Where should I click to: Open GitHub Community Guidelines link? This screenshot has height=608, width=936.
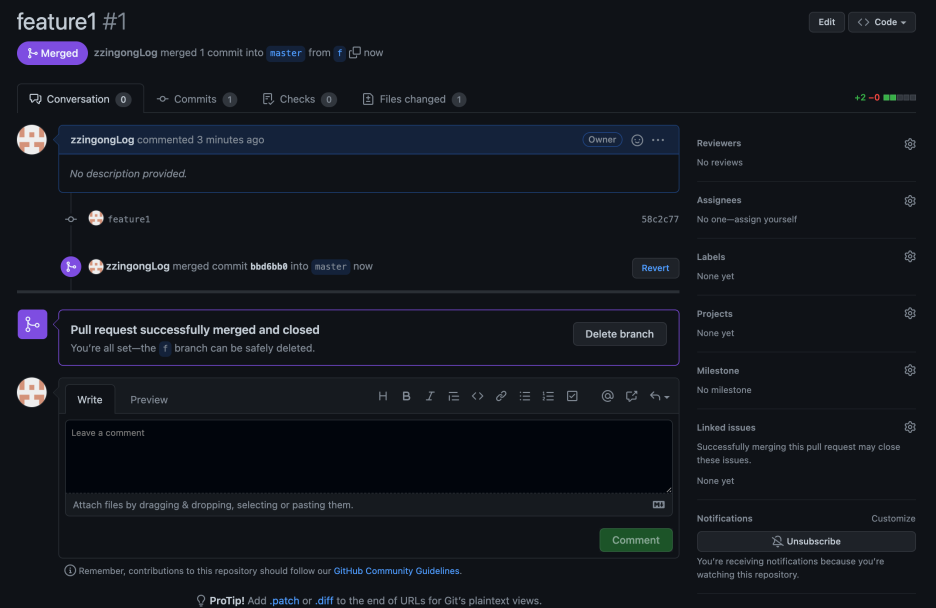coord(396,571)
